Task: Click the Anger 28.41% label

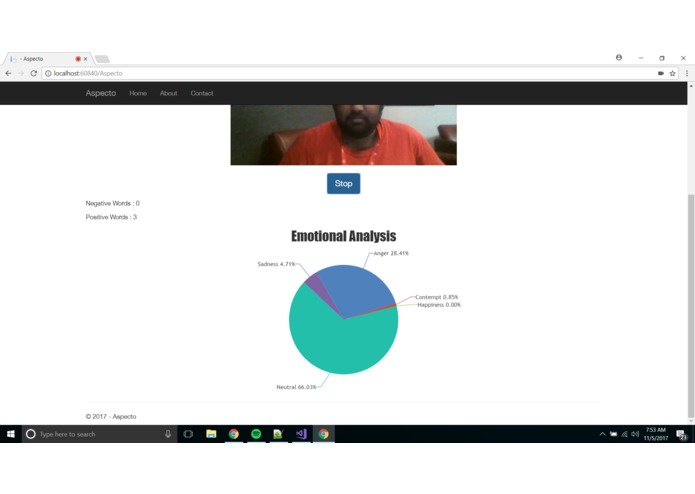Action: [391, 253]
